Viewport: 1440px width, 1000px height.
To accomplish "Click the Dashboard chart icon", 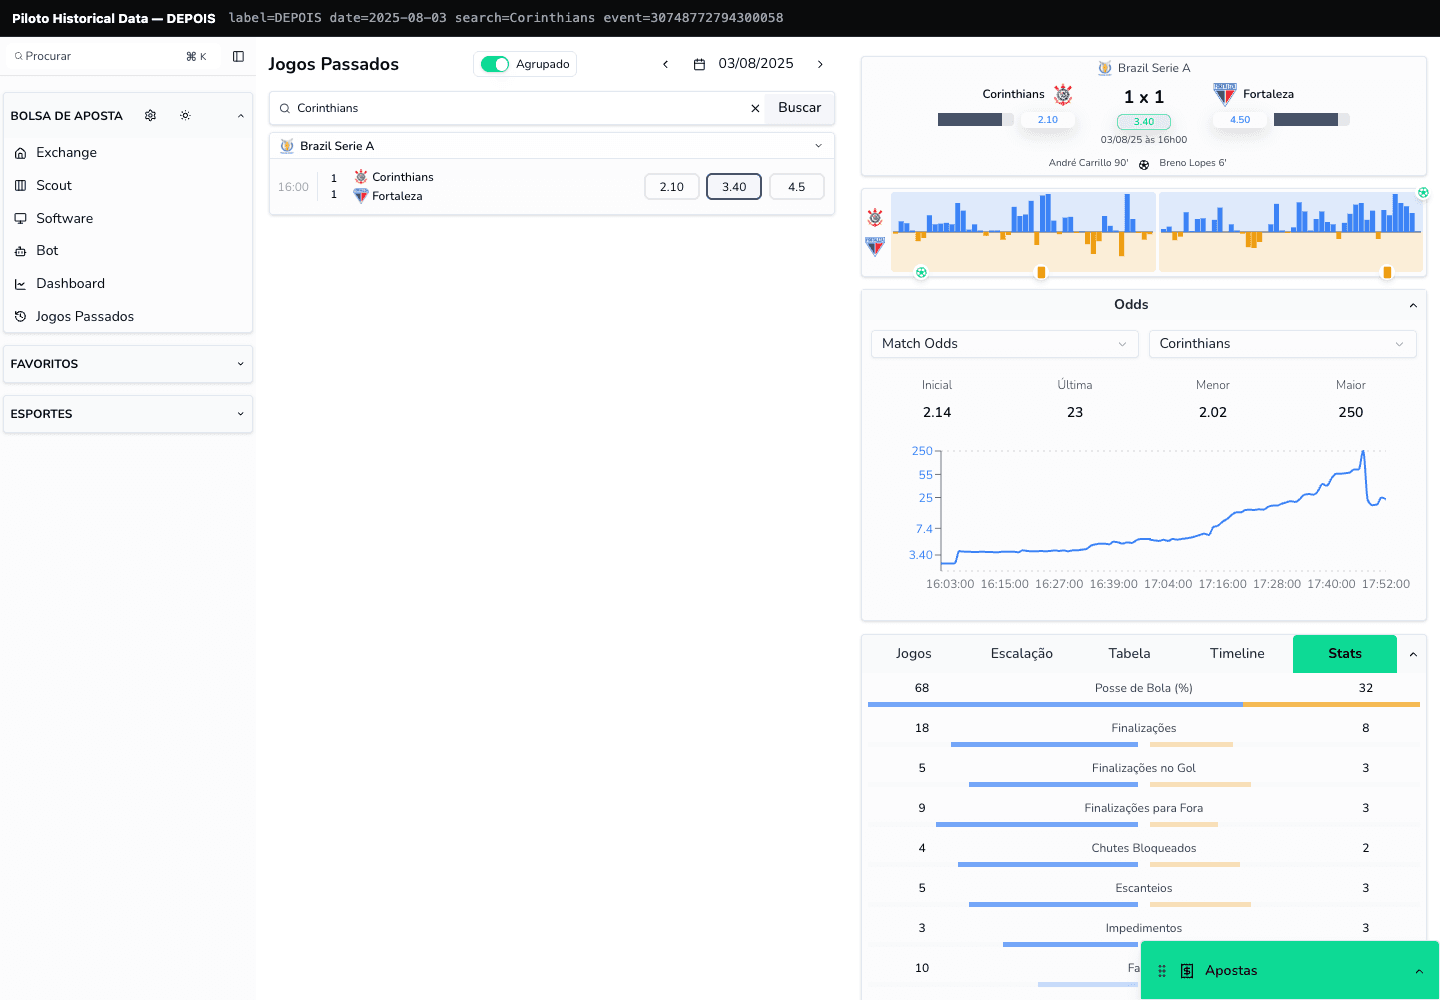I will (x=20, y=284).
